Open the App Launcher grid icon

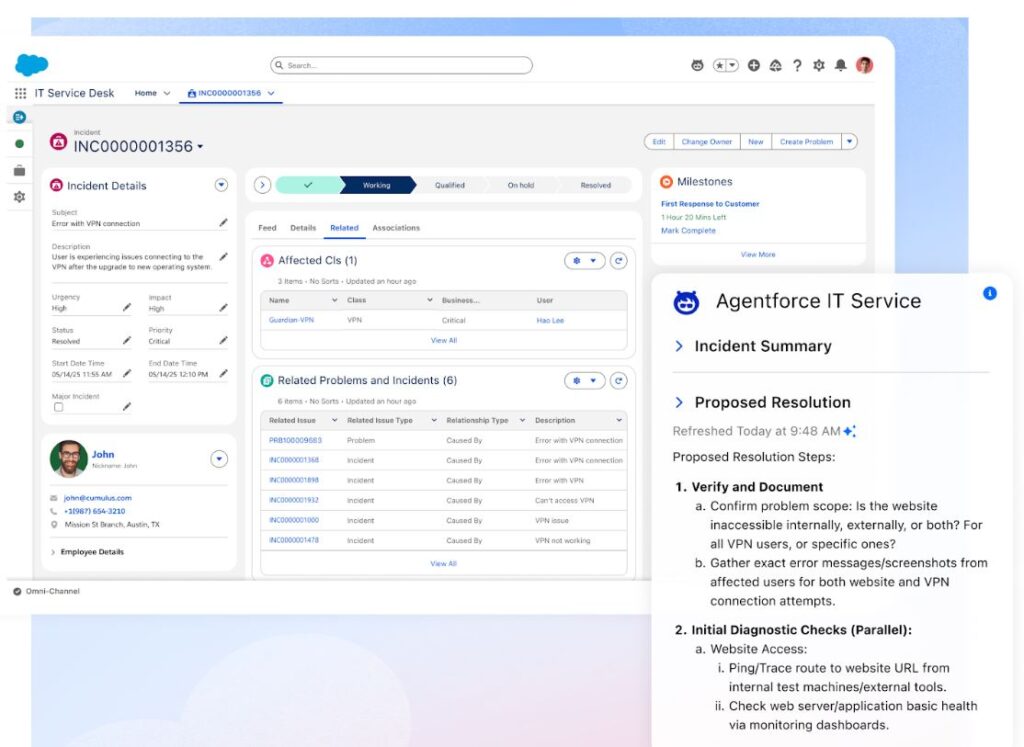point(20,93)
